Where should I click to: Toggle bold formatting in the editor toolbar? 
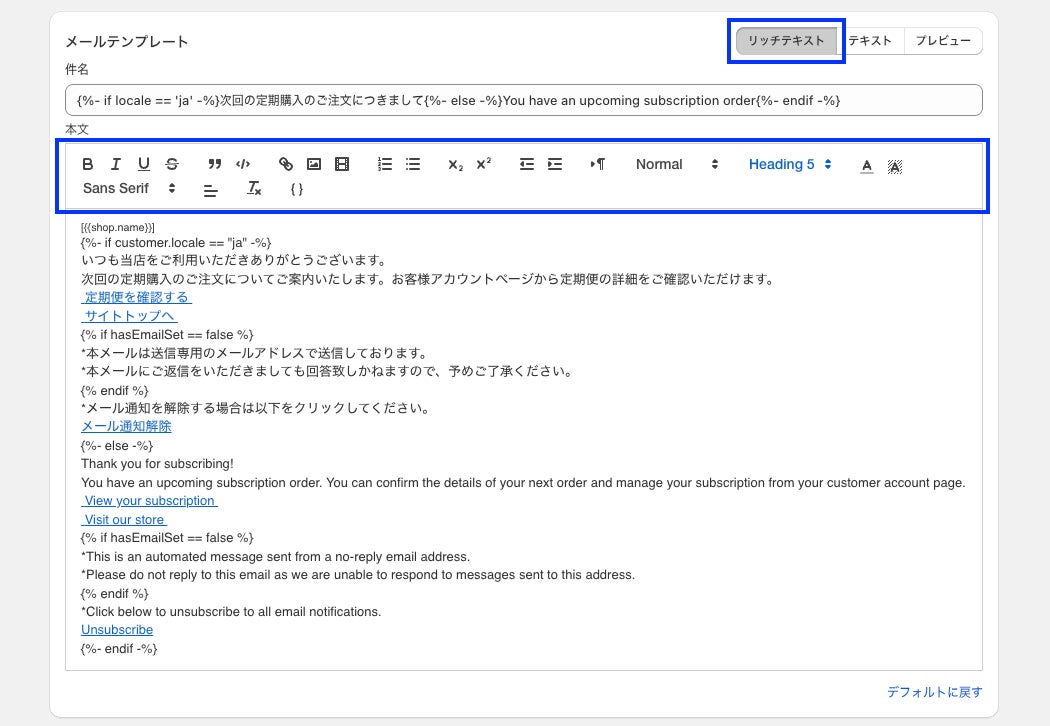pyautogui.click(x=88, y=164)
